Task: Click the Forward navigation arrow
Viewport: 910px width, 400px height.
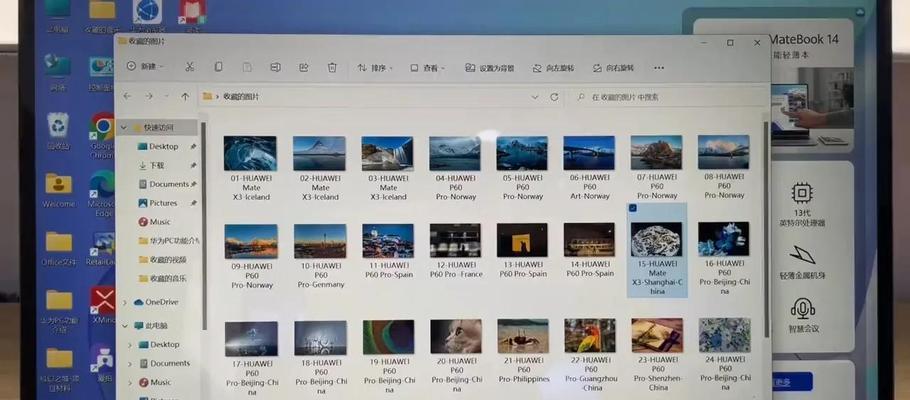Action: pos(149,96)
